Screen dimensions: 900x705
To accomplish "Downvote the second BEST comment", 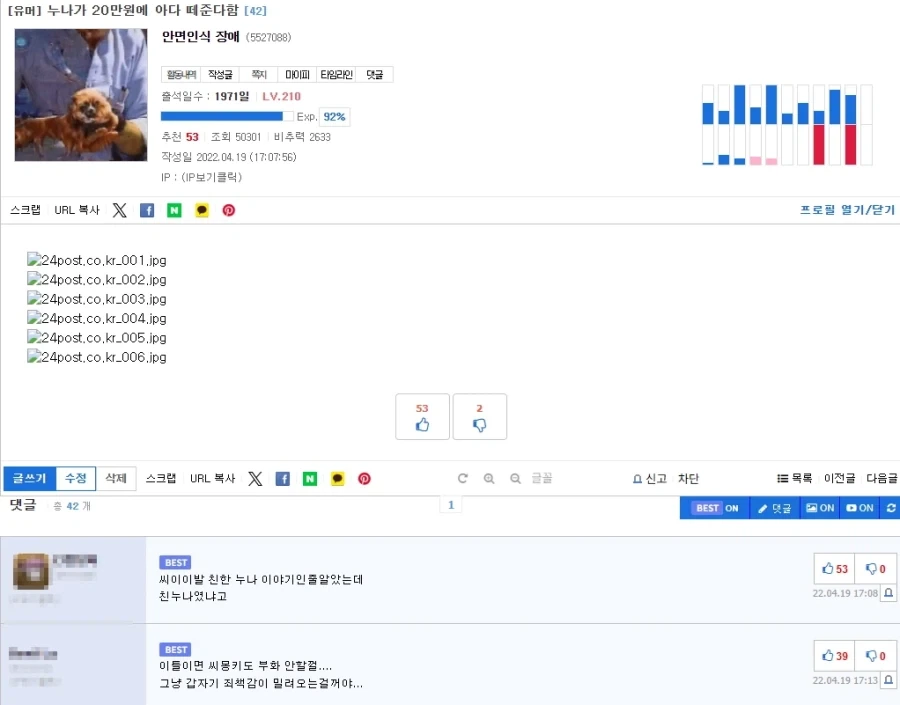I will [x=876, y=656].
